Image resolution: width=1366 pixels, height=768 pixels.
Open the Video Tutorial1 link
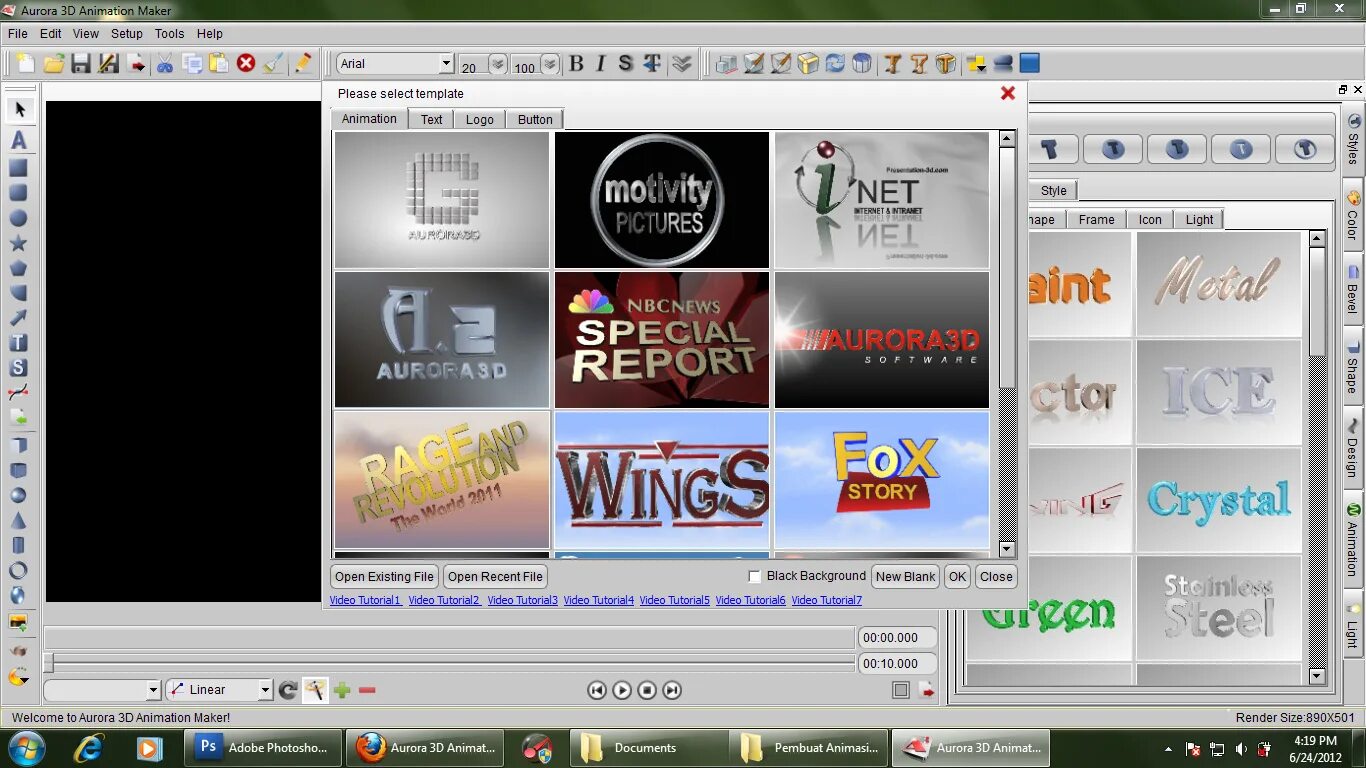pos(365,600)
